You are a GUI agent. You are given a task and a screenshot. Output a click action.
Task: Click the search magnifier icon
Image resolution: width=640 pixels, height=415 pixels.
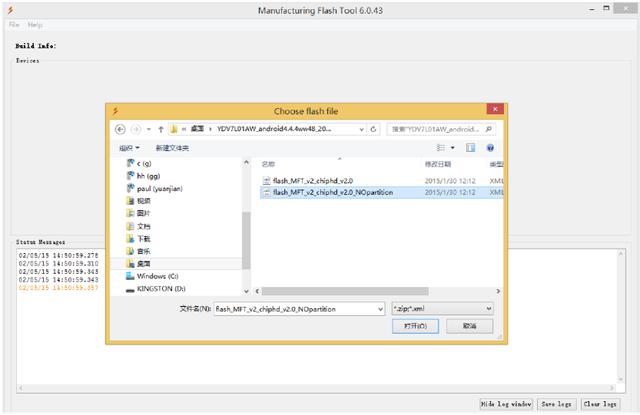tap(488, 129)
